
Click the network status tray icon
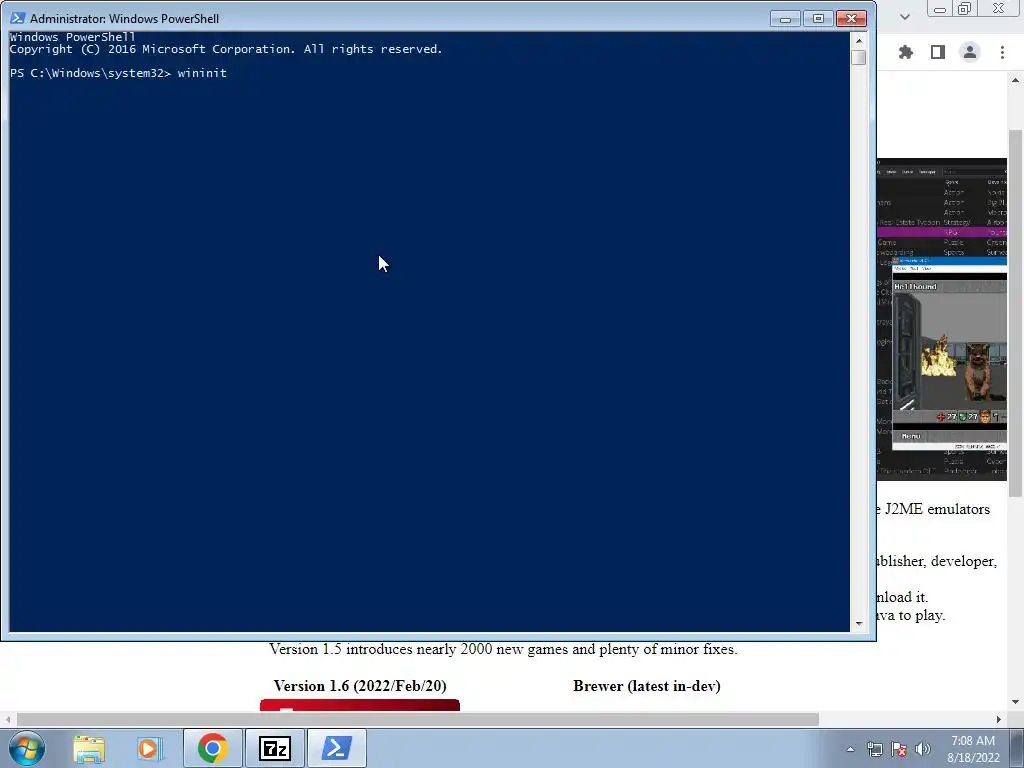[874, 749]
